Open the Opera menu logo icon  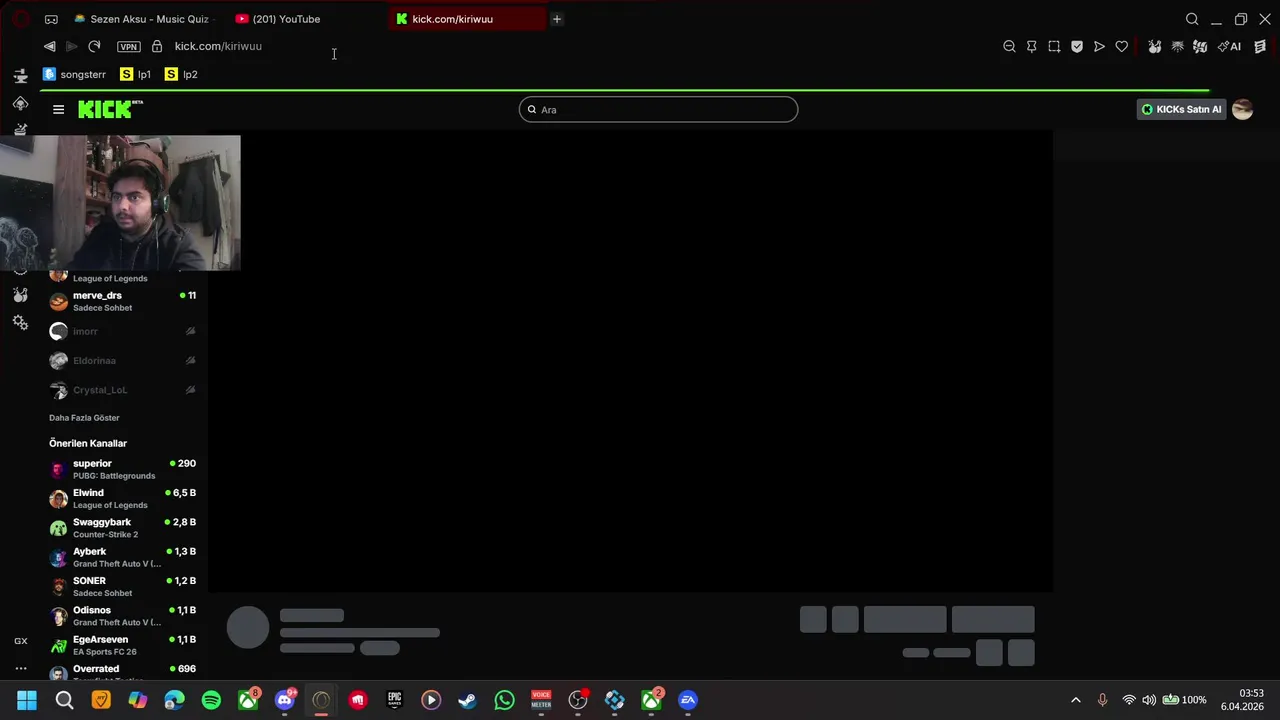tap(20, 19)
